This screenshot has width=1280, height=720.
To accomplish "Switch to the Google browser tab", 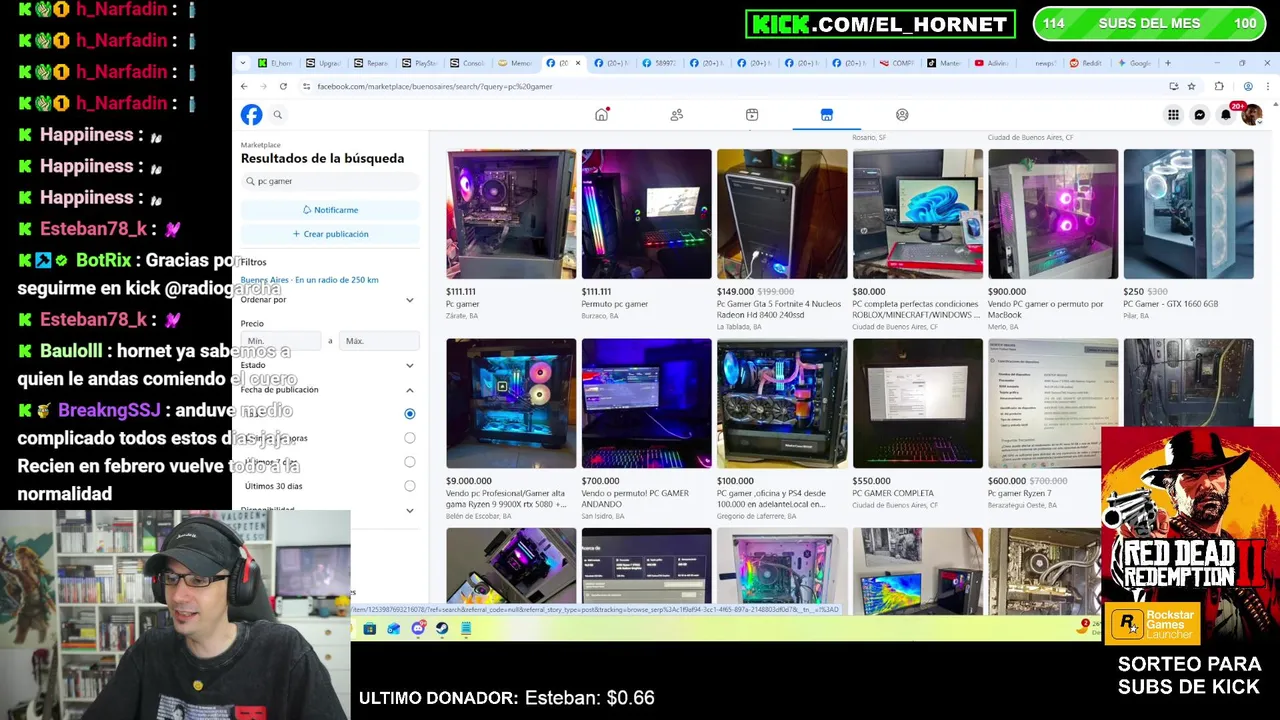I will 1135,63.
